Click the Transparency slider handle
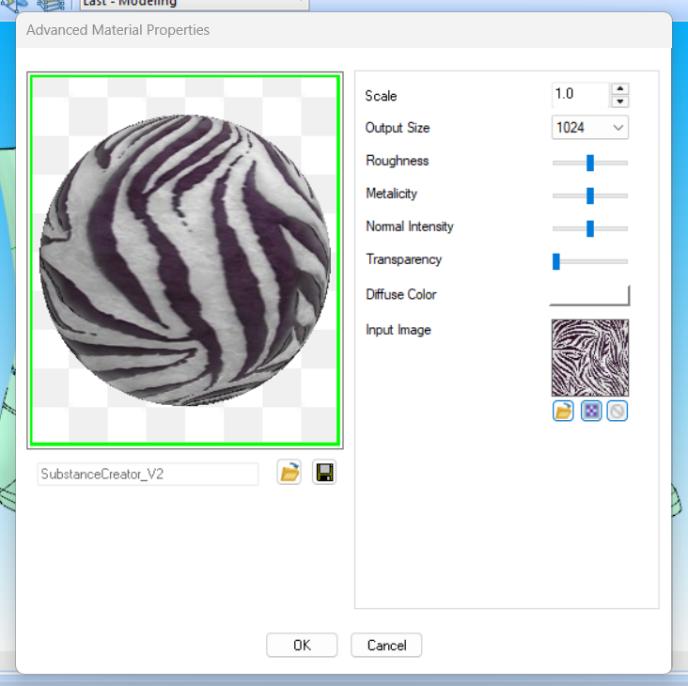The image size is (688, 686). point(556,262)
